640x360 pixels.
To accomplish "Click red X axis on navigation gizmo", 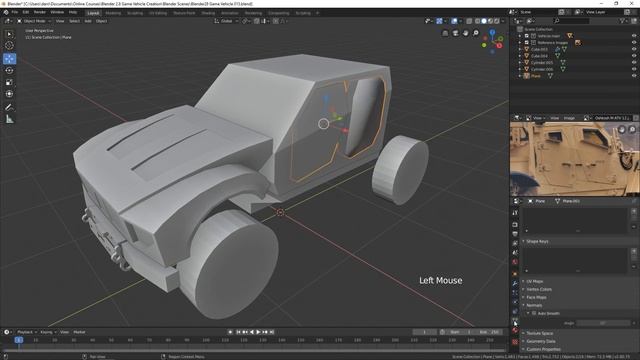I will [499, 46].
